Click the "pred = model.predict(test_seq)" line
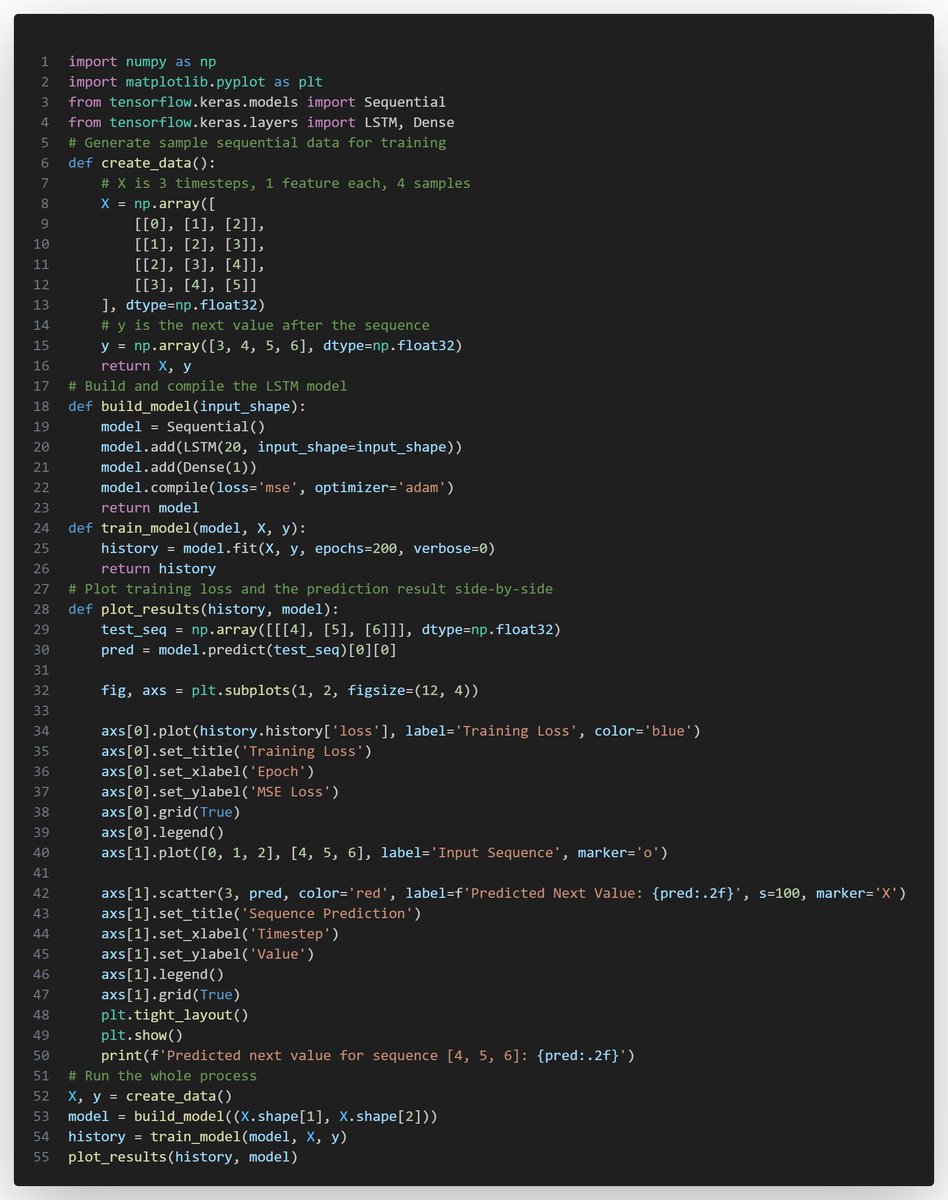Screen dimensions: 948x1200 [x=248, y=649]
